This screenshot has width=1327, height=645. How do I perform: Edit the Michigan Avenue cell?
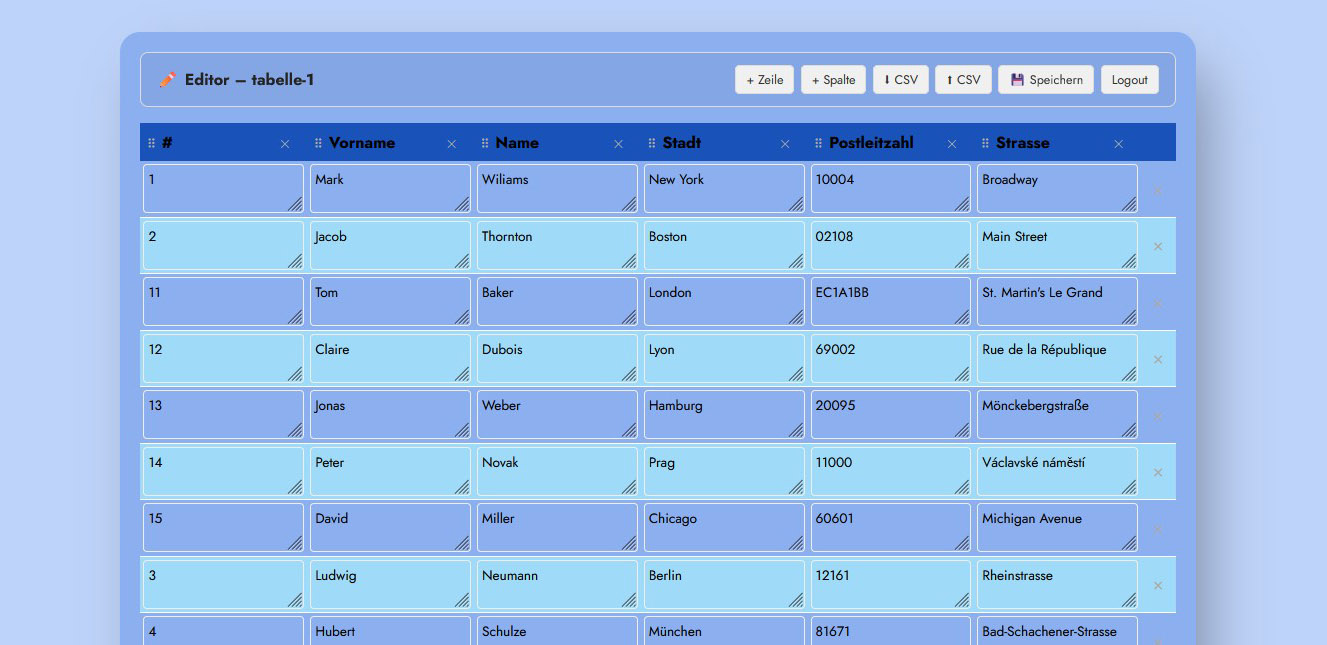(x=1057, y=528)
